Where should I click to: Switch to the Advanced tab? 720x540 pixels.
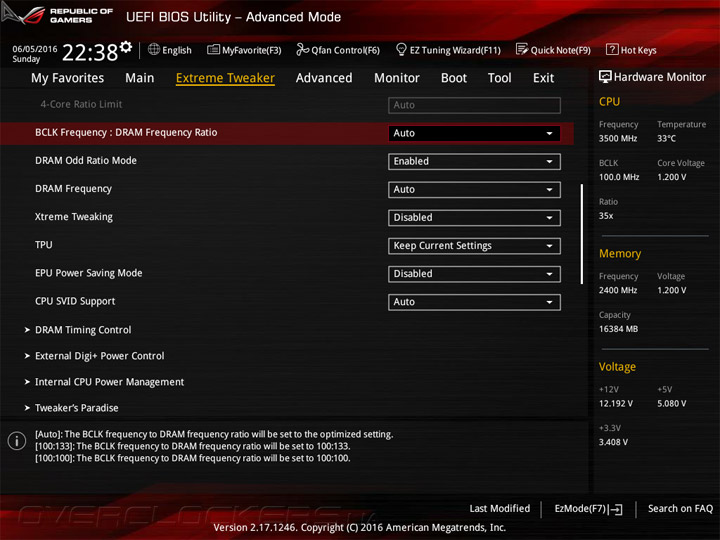[x=324, y=78]
